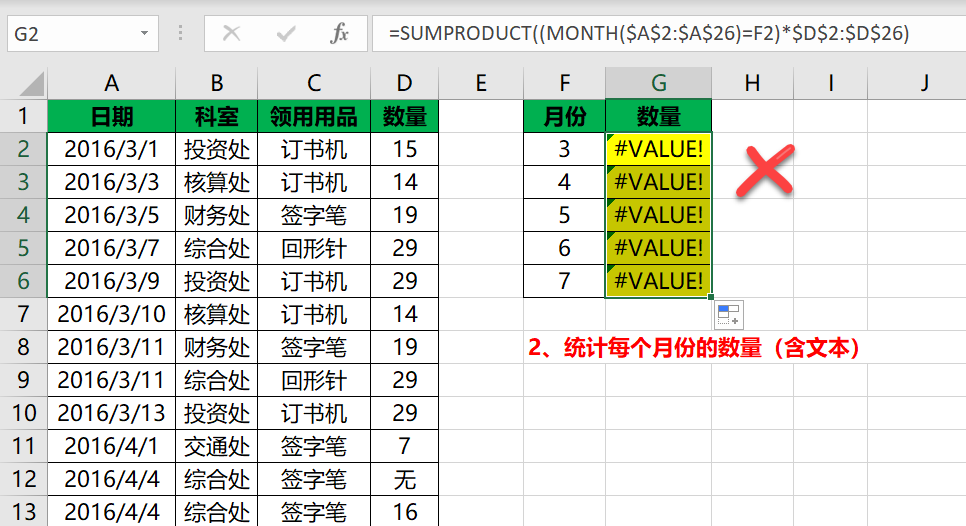Click 财务处 cell in row 8

click(x=216, y=347)
